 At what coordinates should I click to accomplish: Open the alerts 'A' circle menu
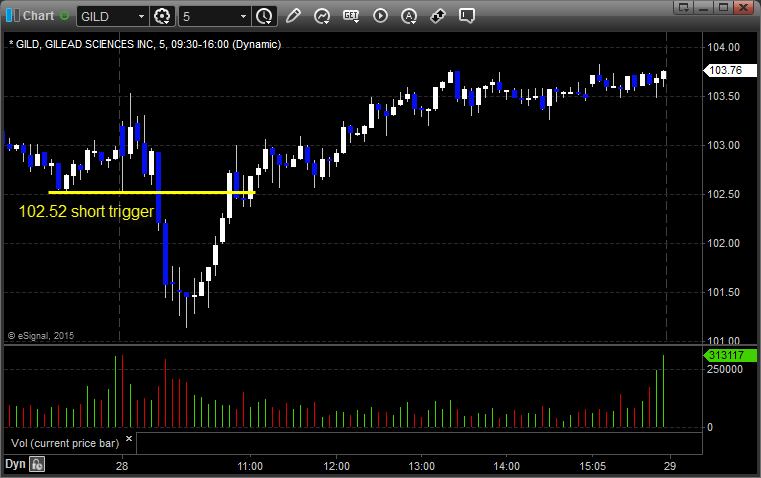(x=409, y=16)
